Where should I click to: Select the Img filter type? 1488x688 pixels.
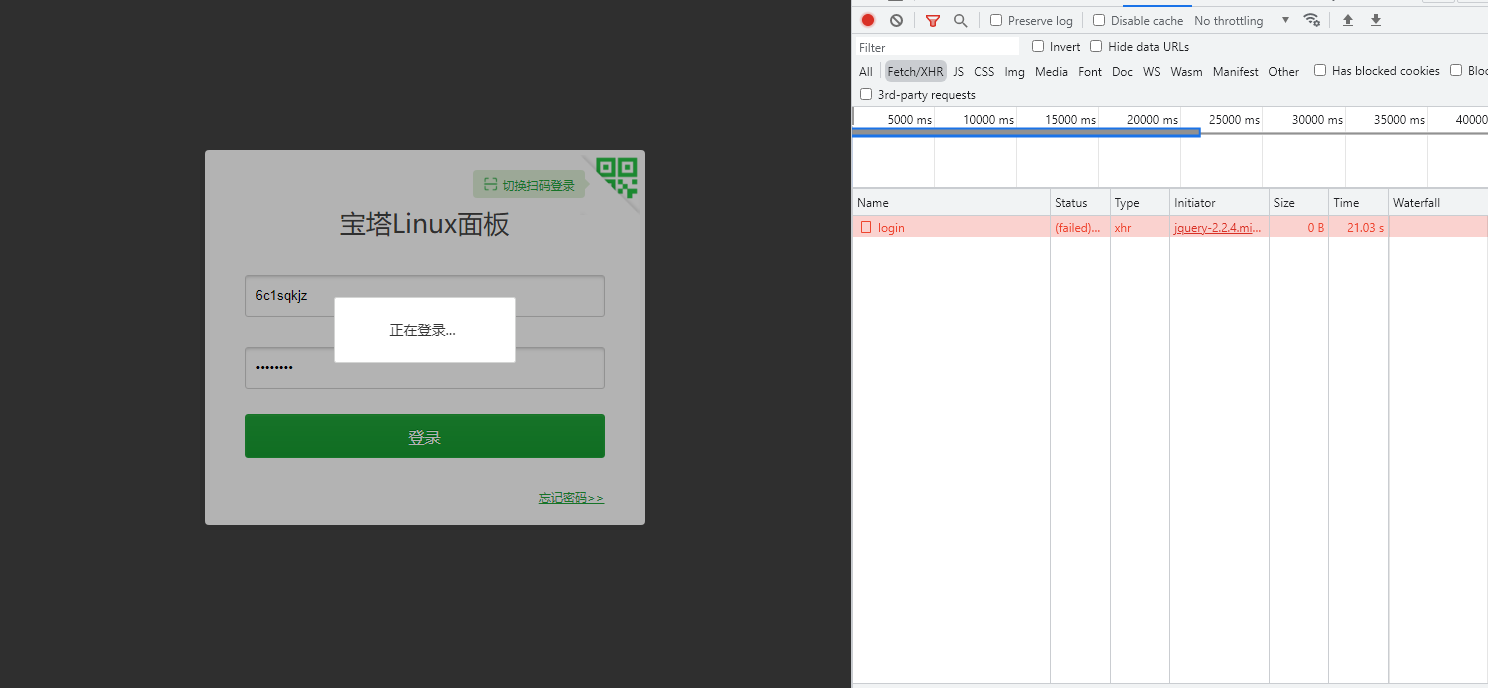pos(1014,72)
